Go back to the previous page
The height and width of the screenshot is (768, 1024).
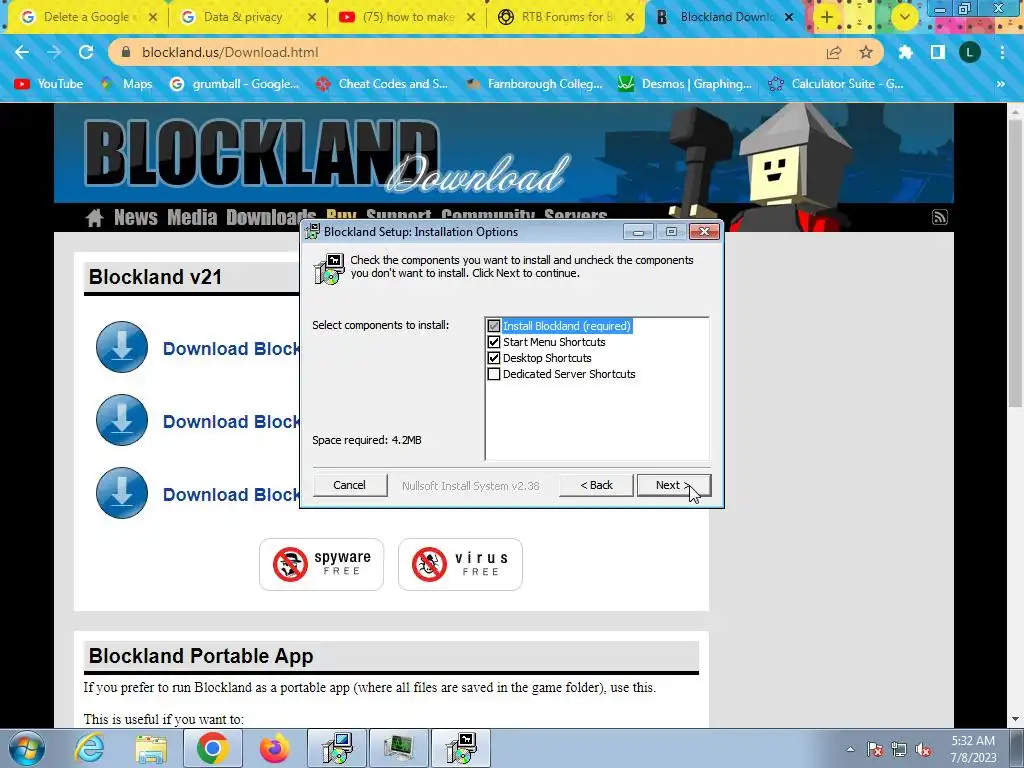tap(22, 52)
